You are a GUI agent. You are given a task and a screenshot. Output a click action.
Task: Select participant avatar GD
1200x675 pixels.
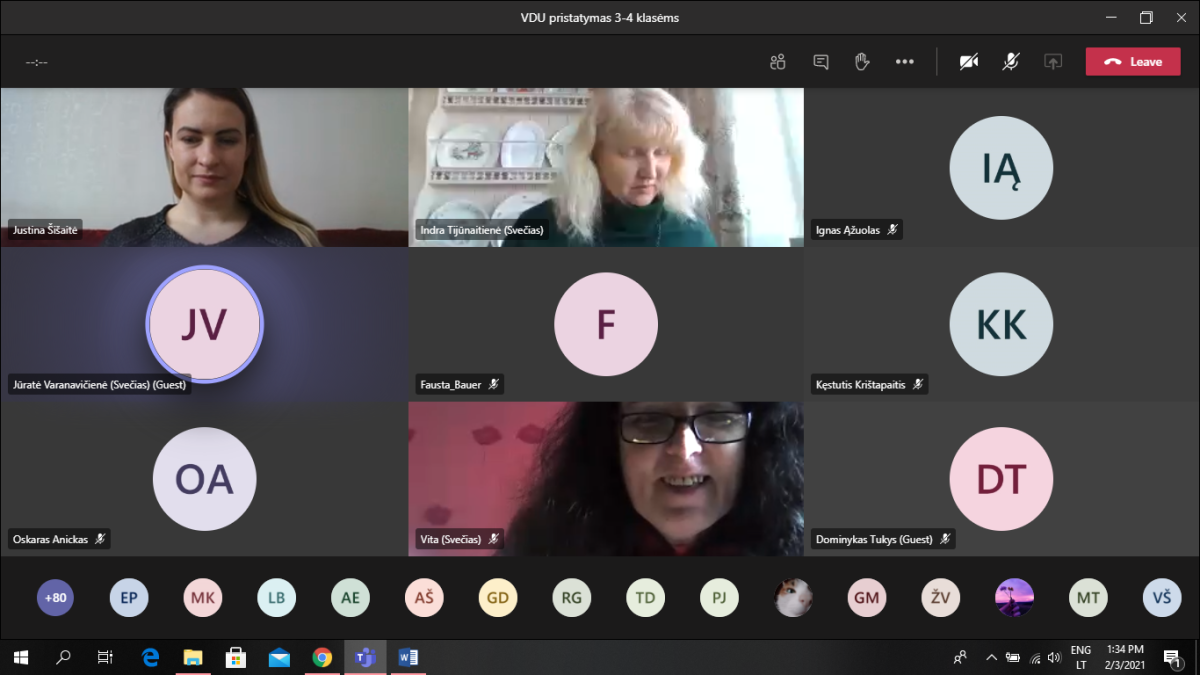[498, 598]
